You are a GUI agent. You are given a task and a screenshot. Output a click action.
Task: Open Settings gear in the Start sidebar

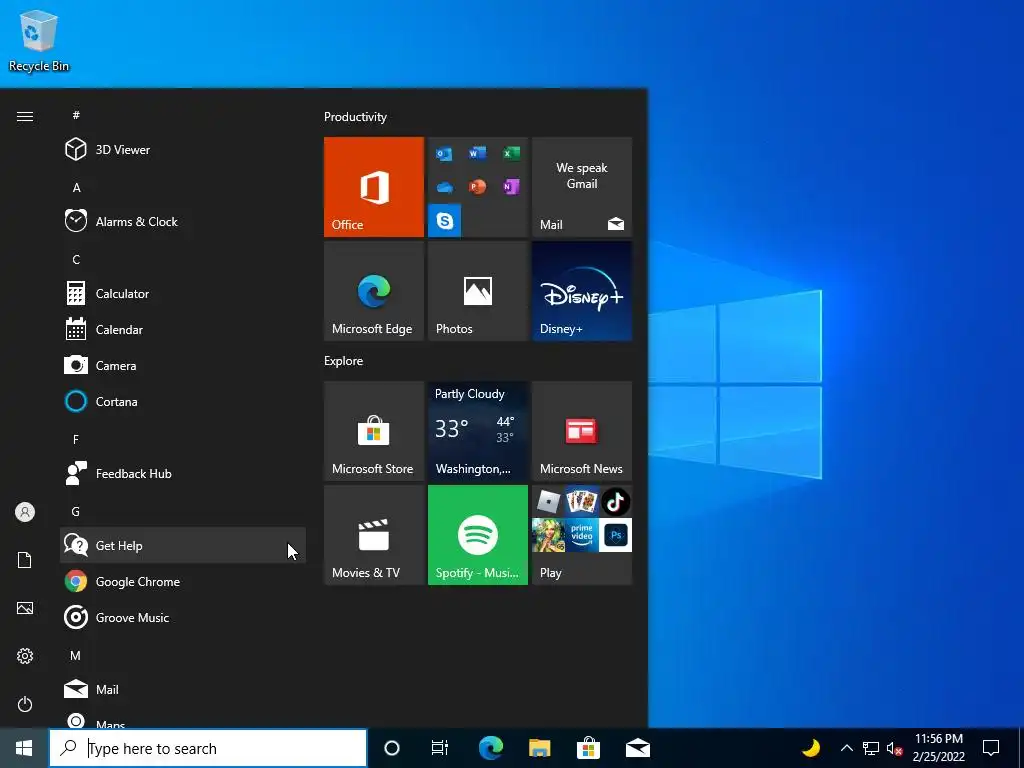pos(25,656)
